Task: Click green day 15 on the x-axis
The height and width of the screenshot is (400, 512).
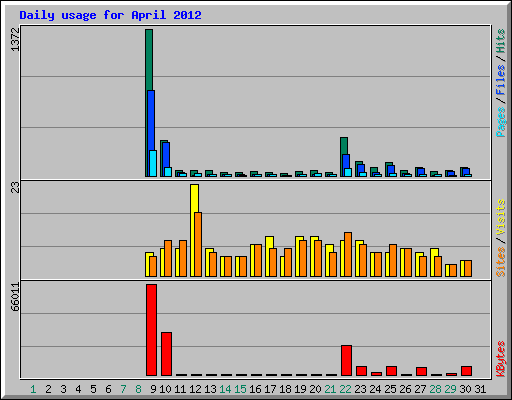Action: tap(240, 389)
